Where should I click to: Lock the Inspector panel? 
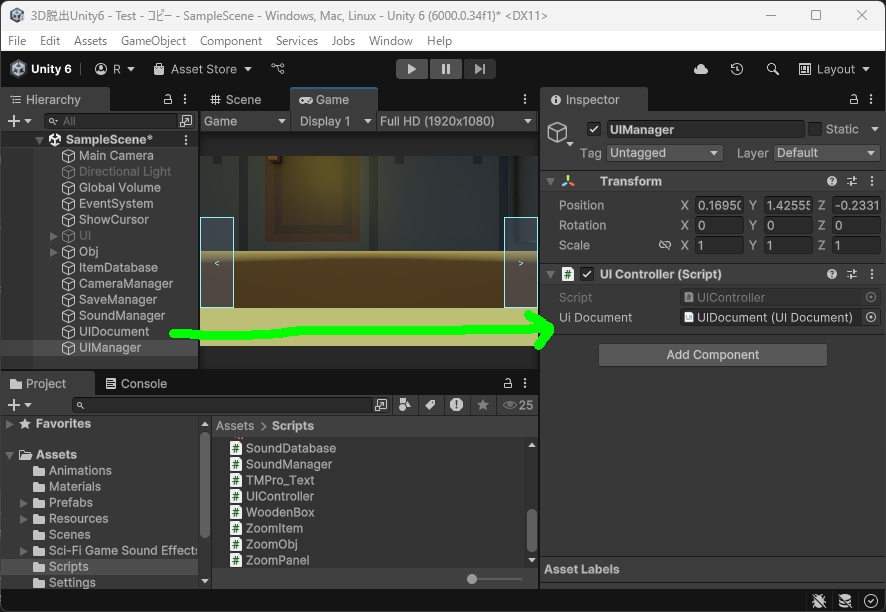(x=854, y=99)
